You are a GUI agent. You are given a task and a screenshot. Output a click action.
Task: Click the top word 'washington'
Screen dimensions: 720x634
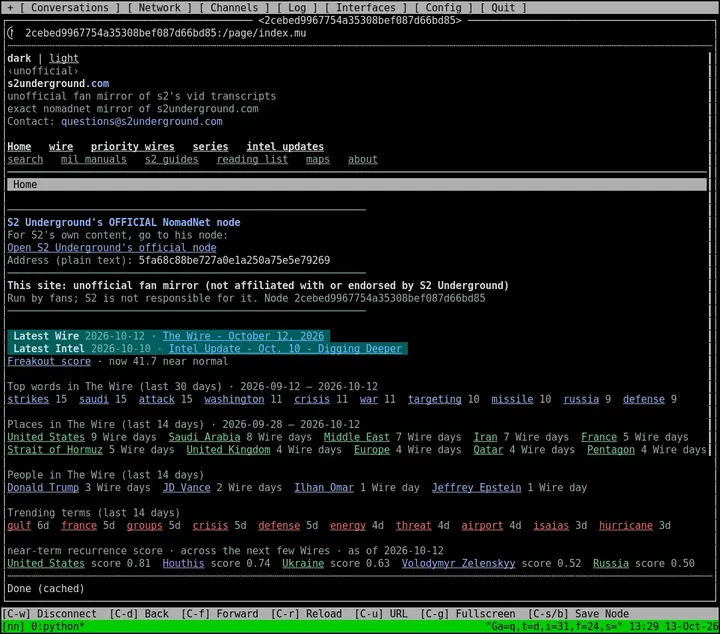point(234,399)
